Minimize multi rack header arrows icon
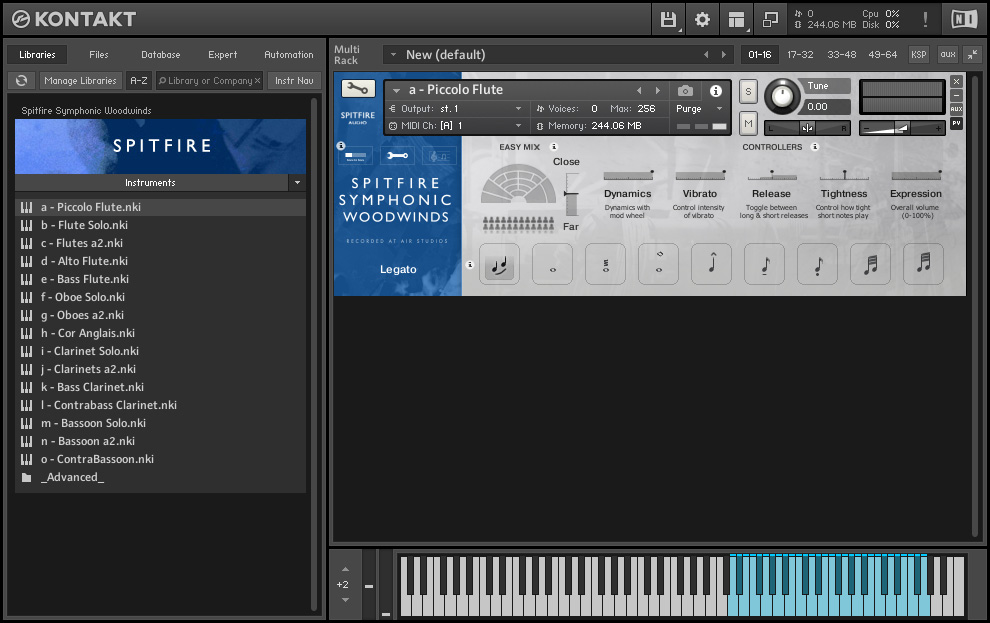 coord(973,55)
